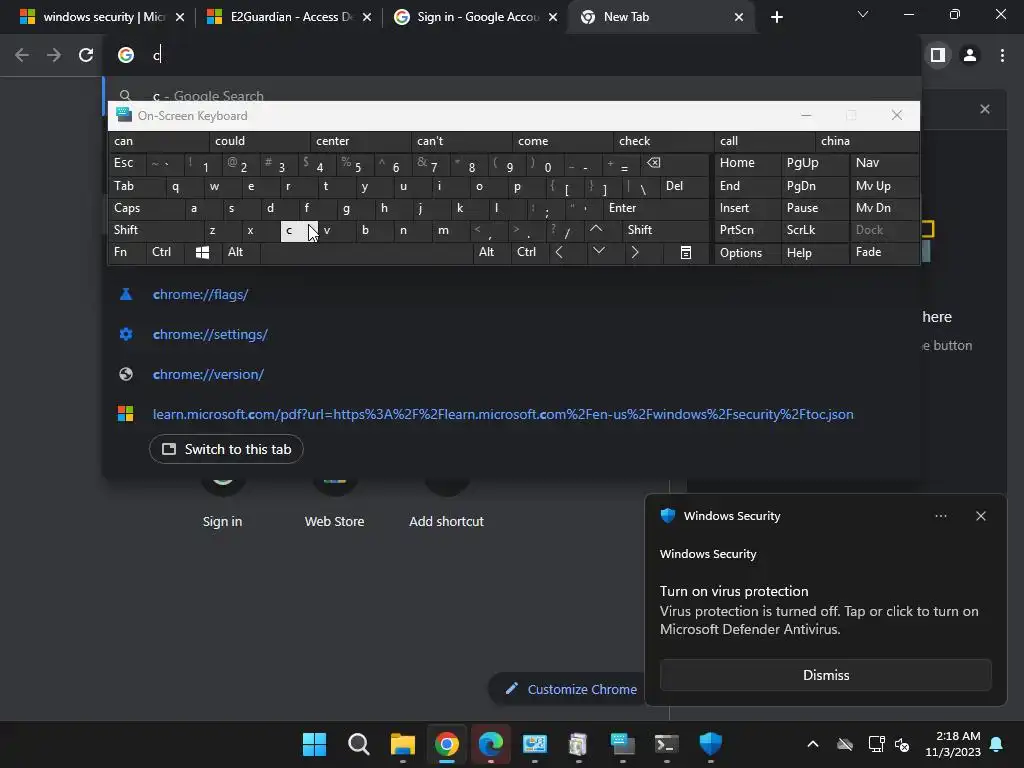The width and height of the screenshot is (1024, 768).
Task: Toggle the Caps key on the keyboard
Action: coord(145,208)
